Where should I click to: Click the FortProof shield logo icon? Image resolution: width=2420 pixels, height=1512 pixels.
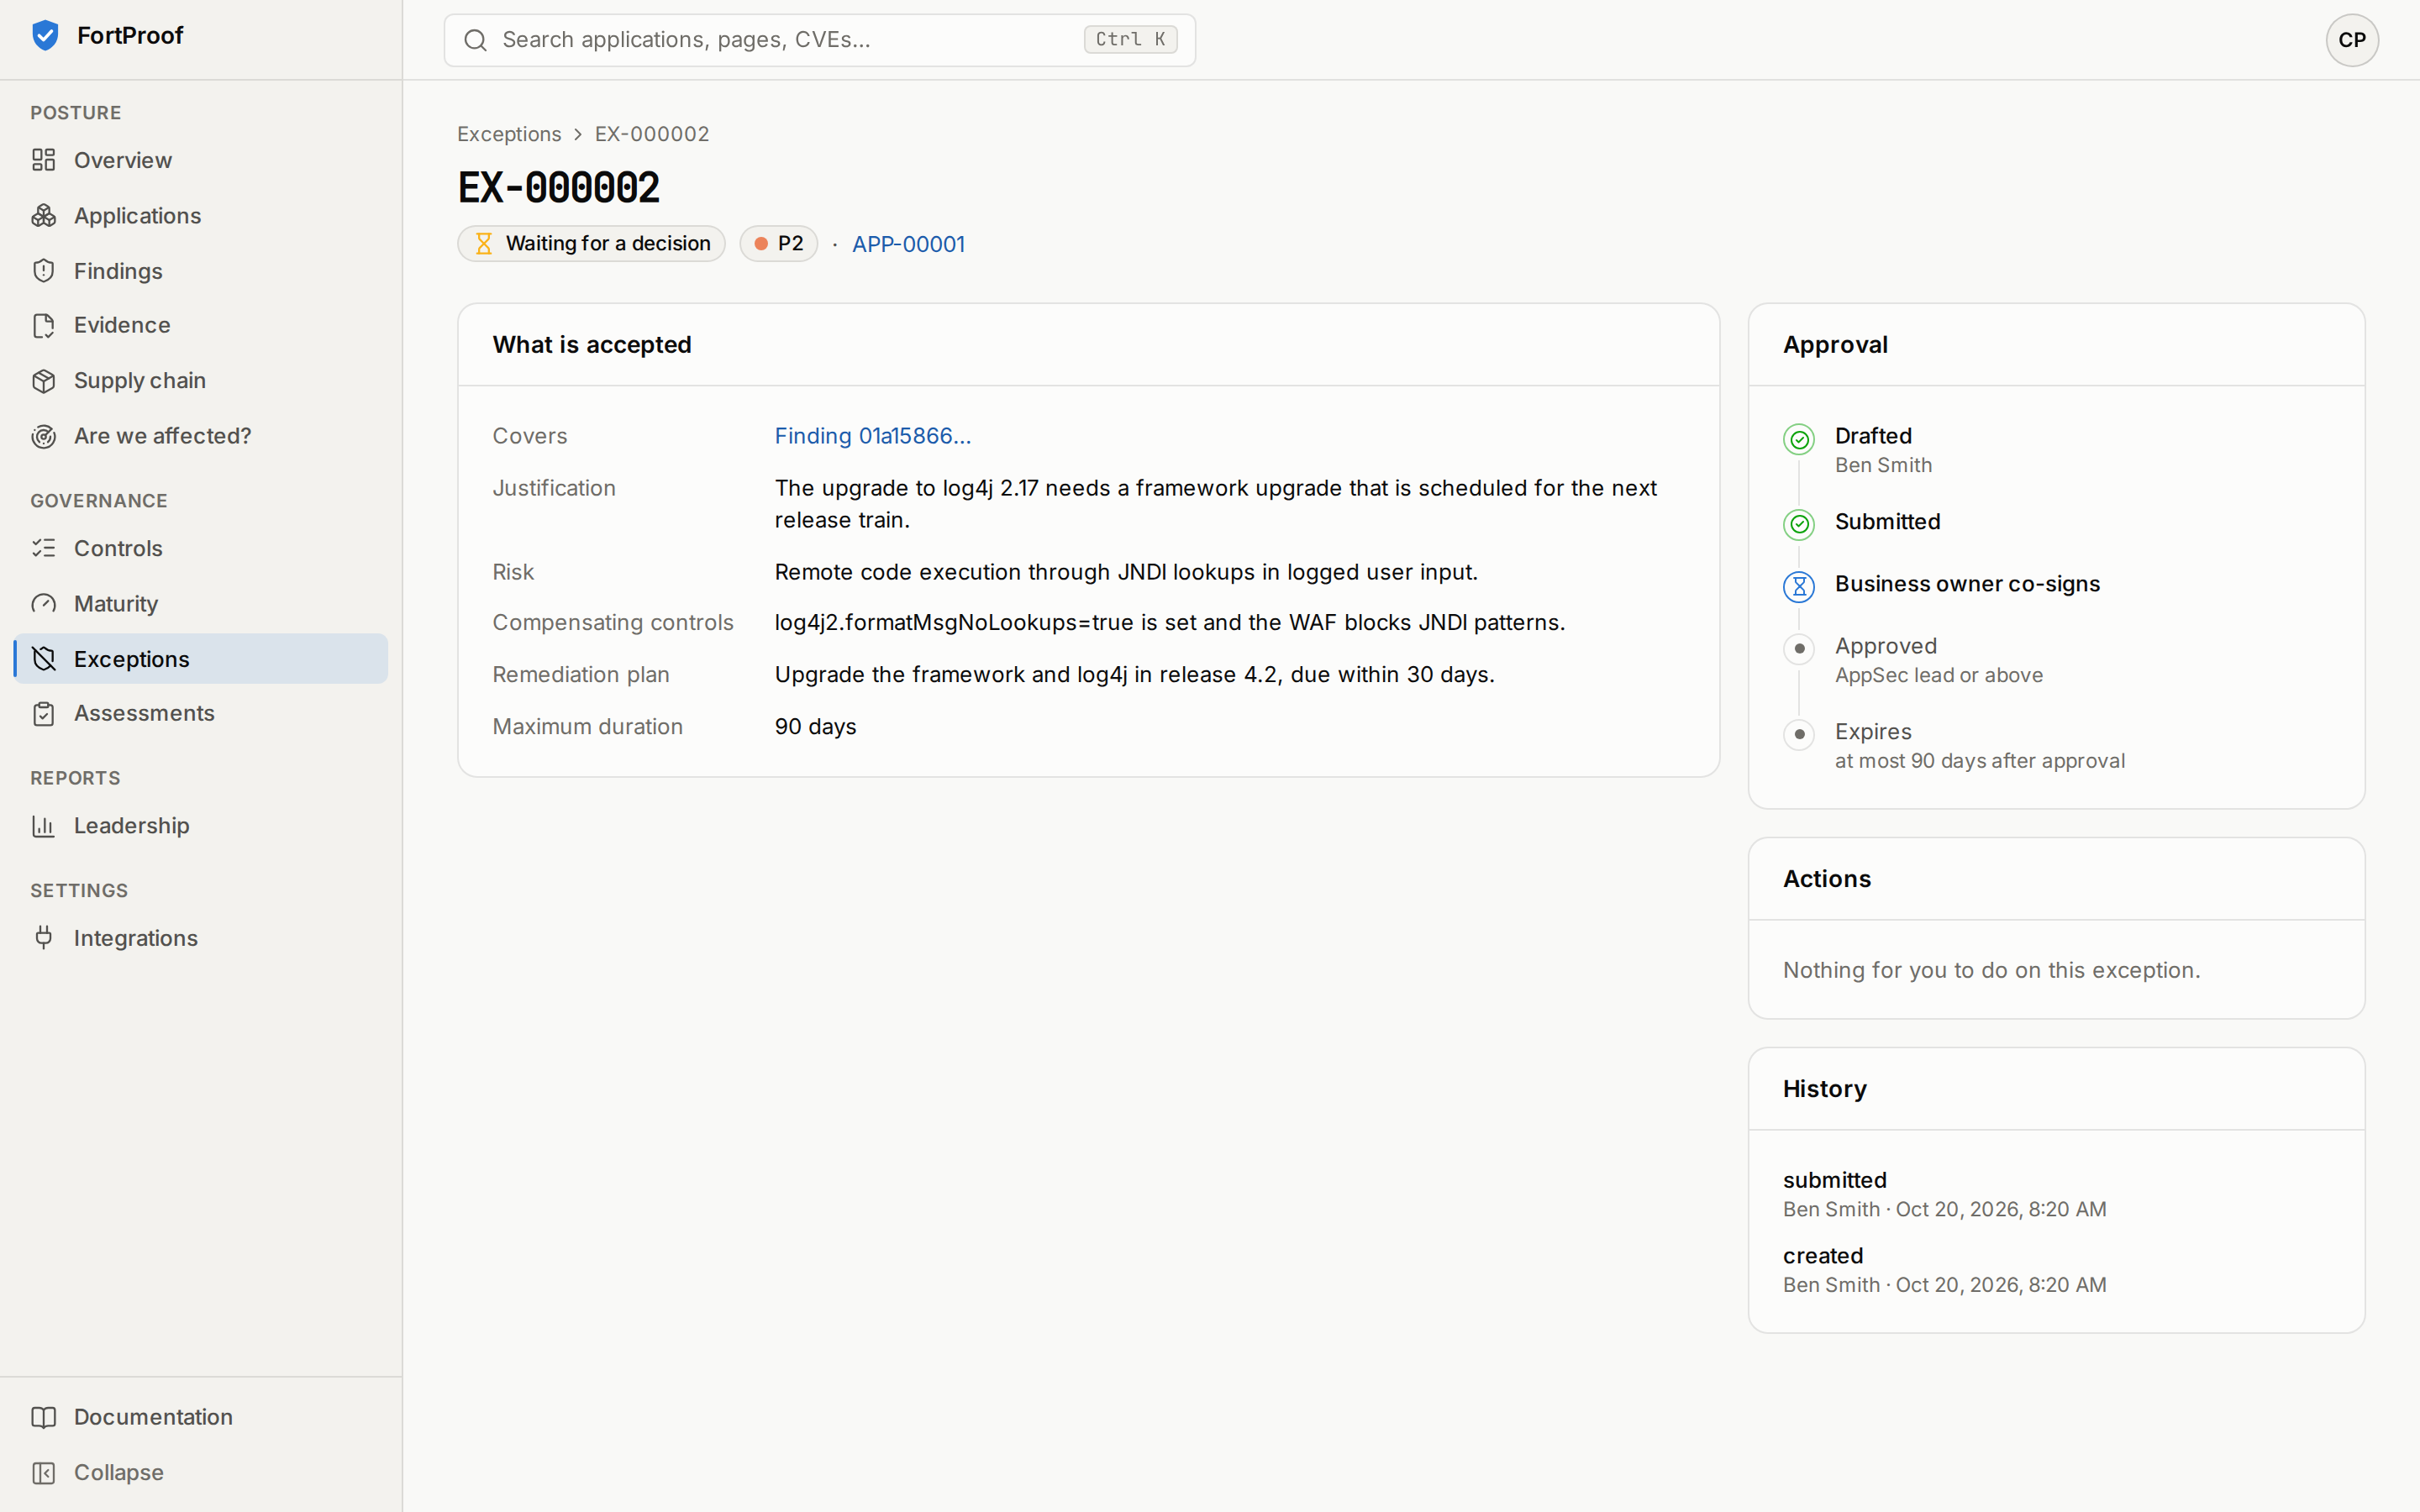(x=45, y=36)
